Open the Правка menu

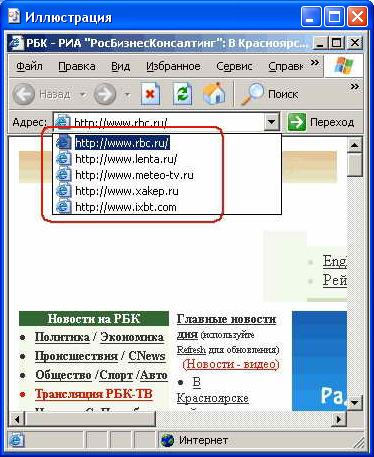(77, 66)
